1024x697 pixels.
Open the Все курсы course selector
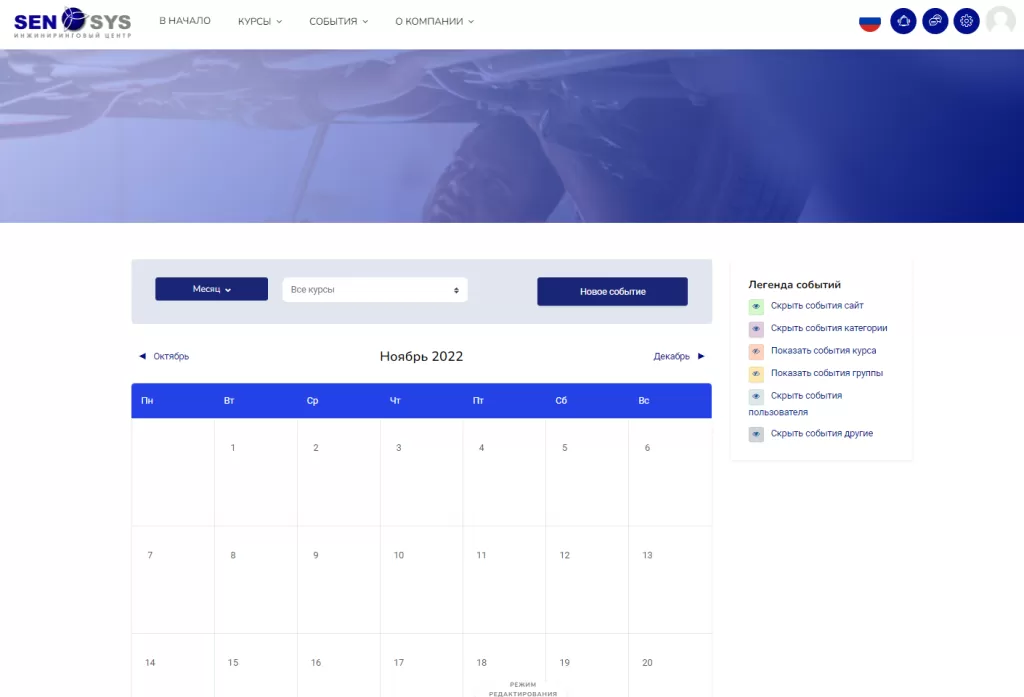point(375,289)
